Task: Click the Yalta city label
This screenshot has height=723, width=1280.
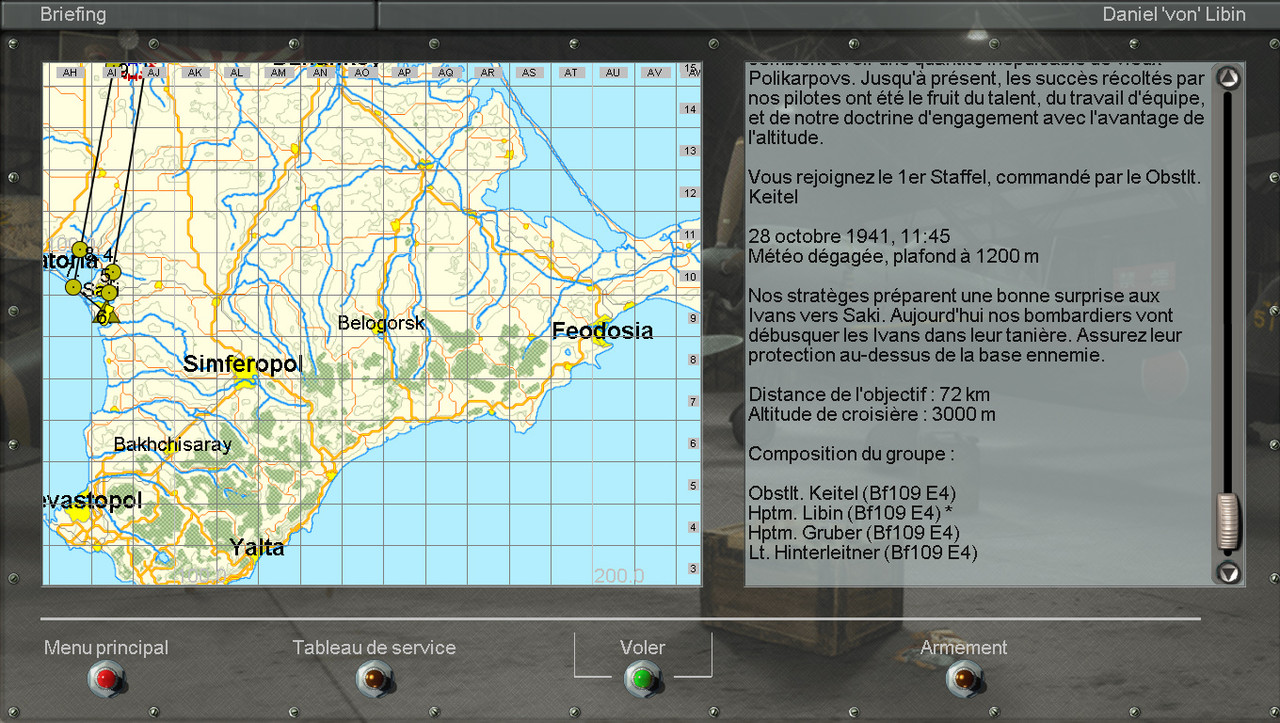Action: point(257,547)
